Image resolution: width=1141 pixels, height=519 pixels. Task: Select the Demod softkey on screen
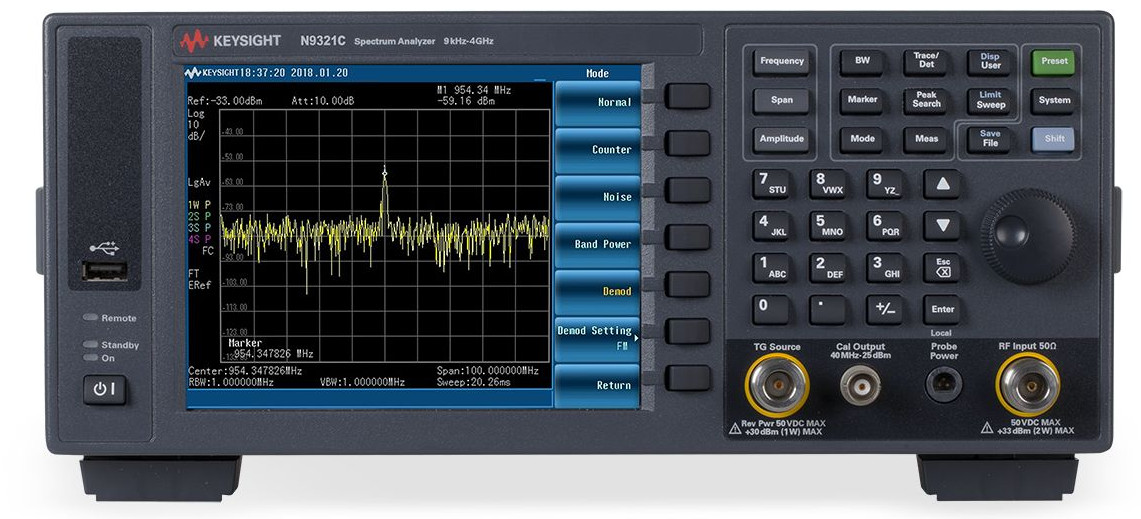tap(597, 291)
